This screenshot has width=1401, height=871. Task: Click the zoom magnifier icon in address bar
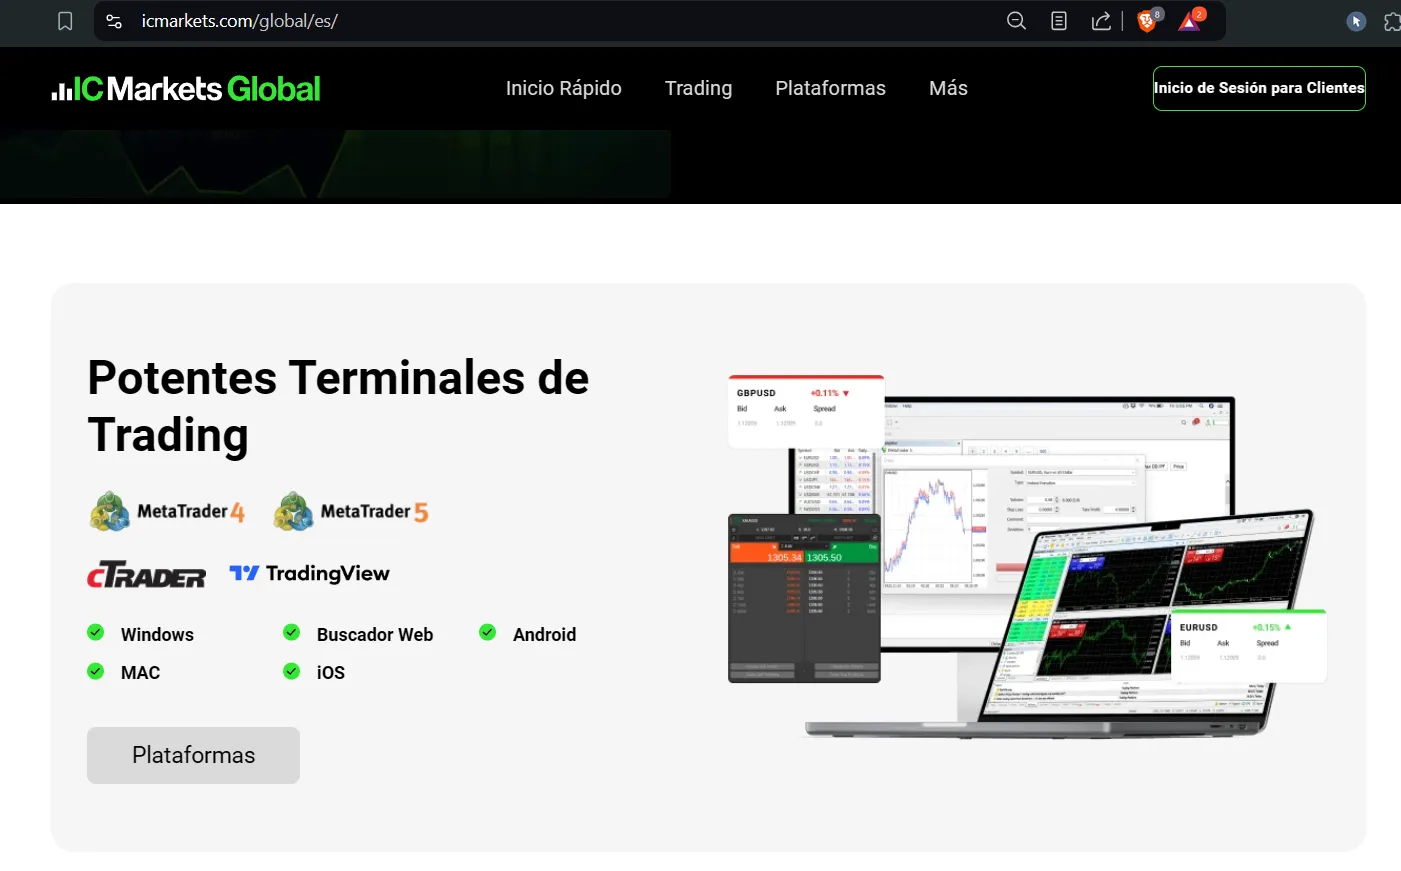[x=1016, y=21]
